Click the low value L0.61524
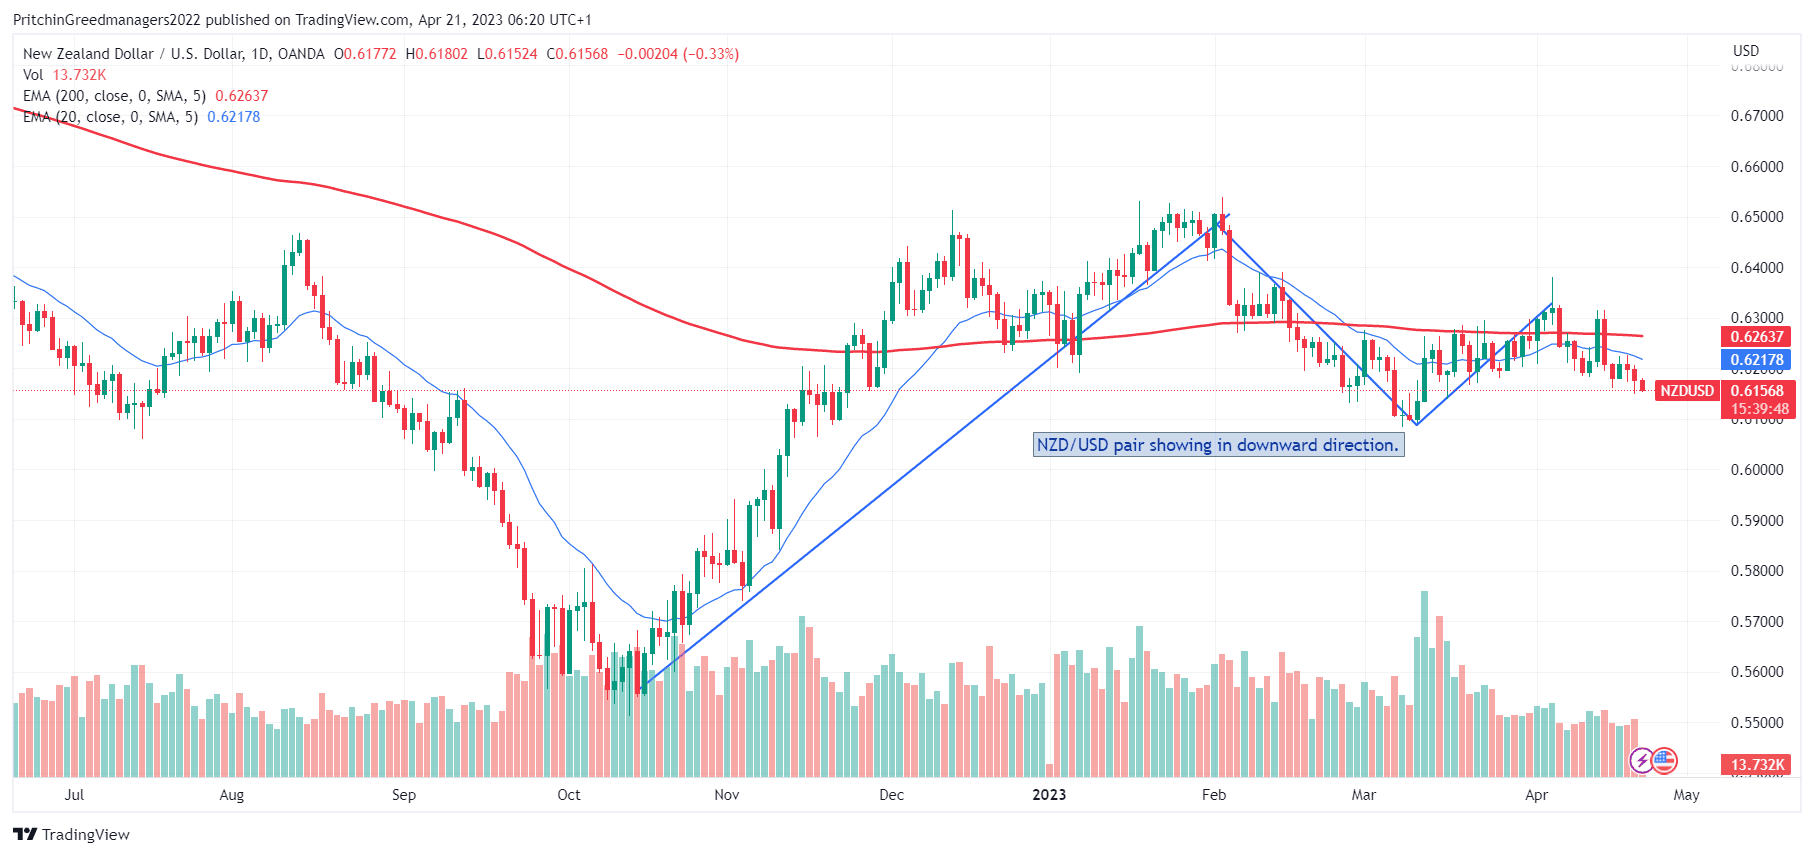Viewport: 1814px width, 856px height. 507,54
